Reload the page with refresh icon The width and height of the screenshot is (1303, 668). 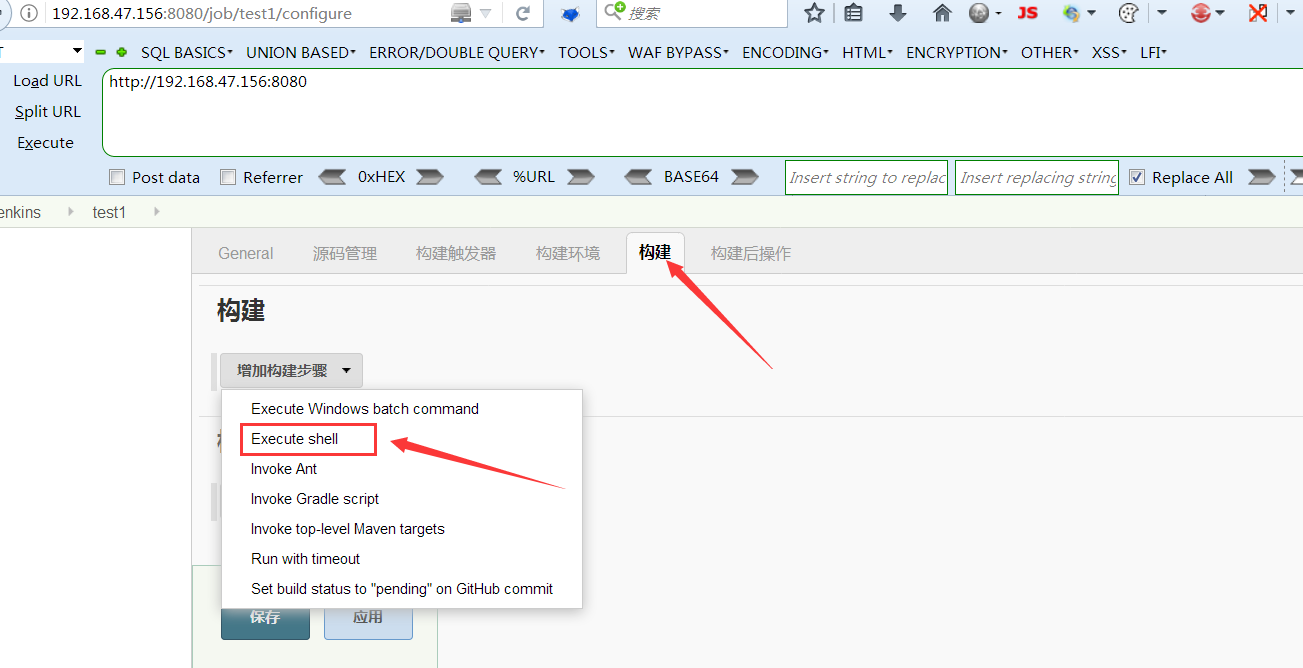(522, 14)
